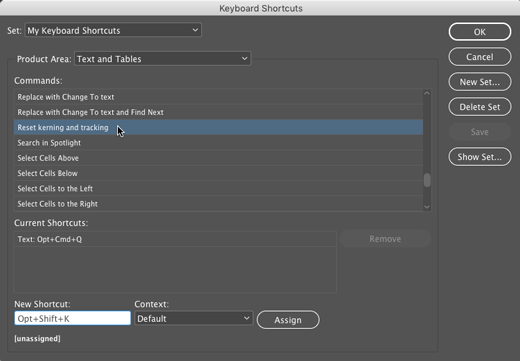Select the 'Text: Opt+Cmd+Q' current shortcut

point(175,239)
